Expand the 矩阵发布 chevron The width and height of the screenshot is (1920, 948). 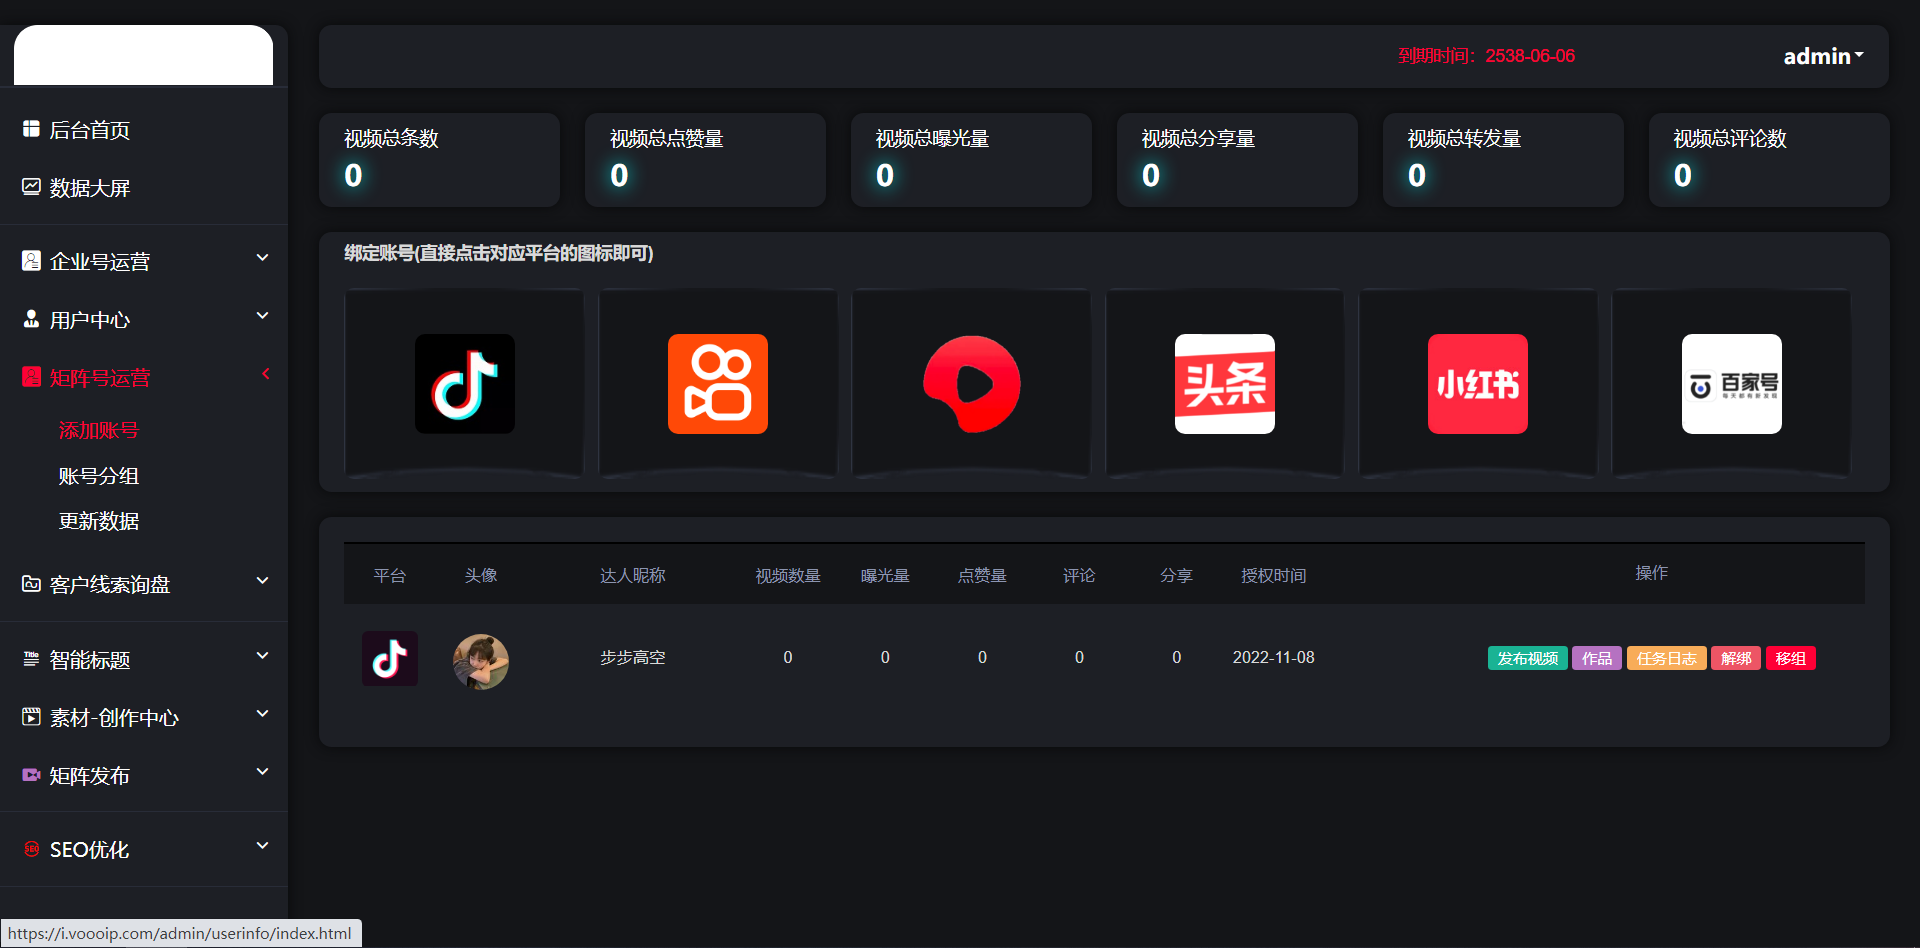pos(263,772)
